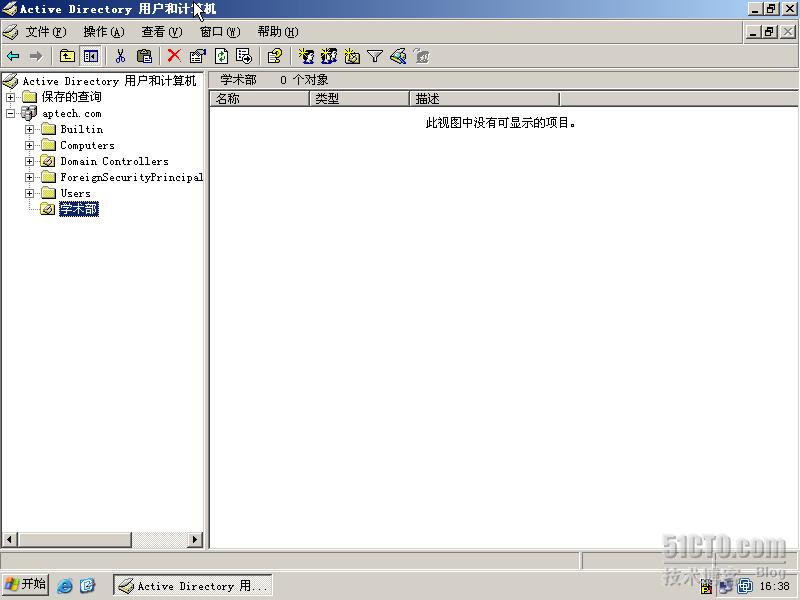Click the Cut scissors icon
Screen dimensions: 800x600
coord(120,56)
